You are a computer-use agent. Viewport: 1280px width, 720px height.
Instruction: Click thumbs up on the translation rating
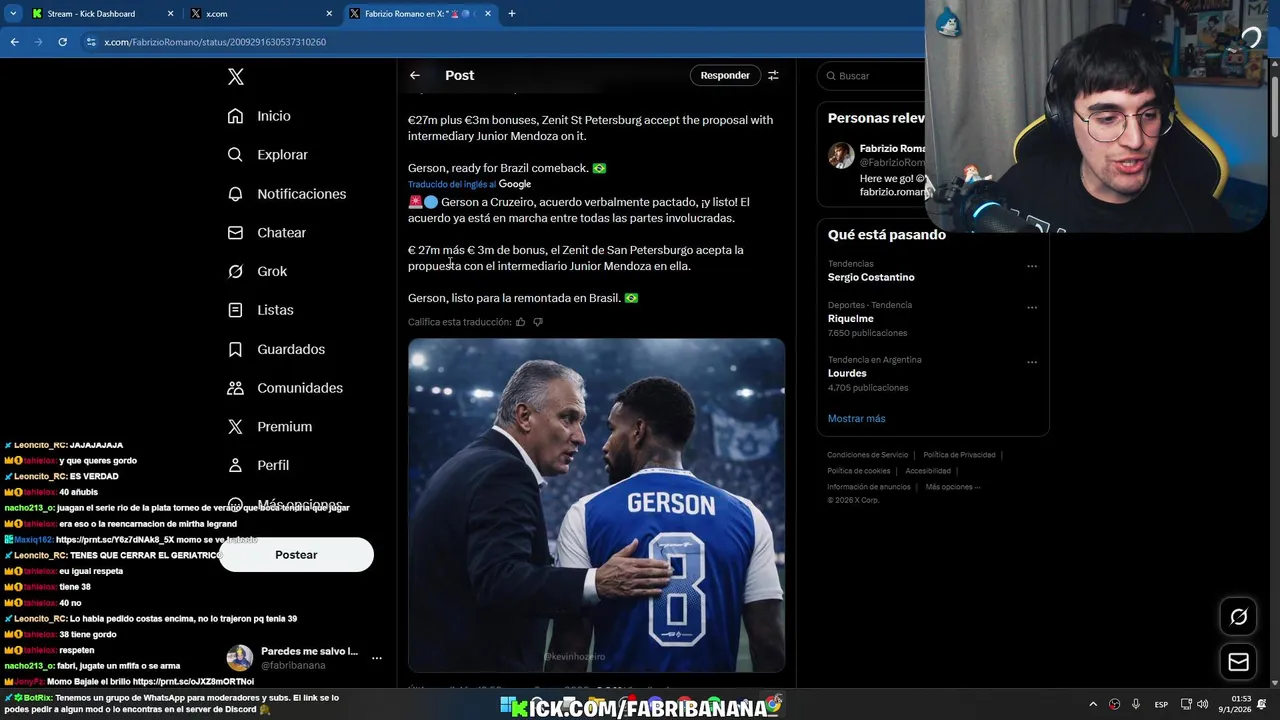point(520,322)
